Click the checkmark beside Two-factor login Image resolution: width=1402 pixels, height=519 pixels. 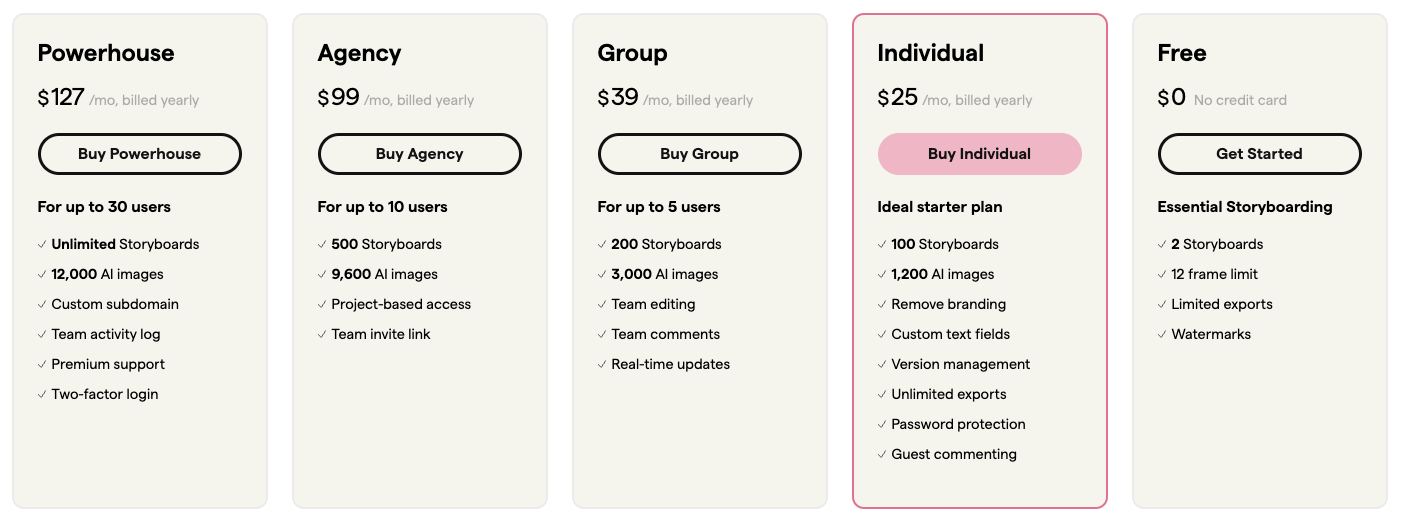(x=42, y=394)
